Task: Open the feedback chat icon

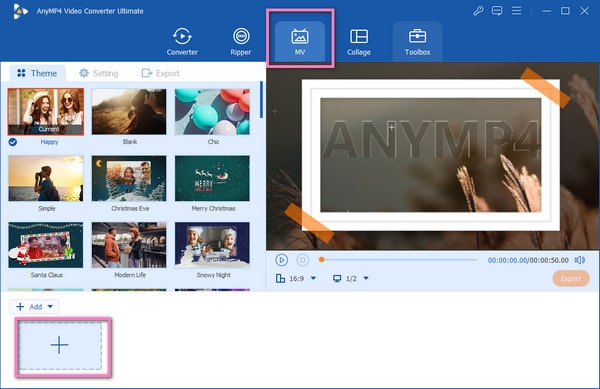Action: (x=497, y=11)
